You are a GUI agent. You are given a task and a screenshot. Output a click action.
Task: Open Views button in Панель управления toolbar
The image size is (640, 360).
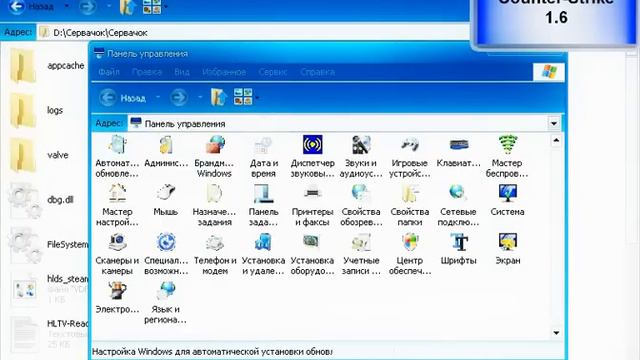[x=243, y=97]
